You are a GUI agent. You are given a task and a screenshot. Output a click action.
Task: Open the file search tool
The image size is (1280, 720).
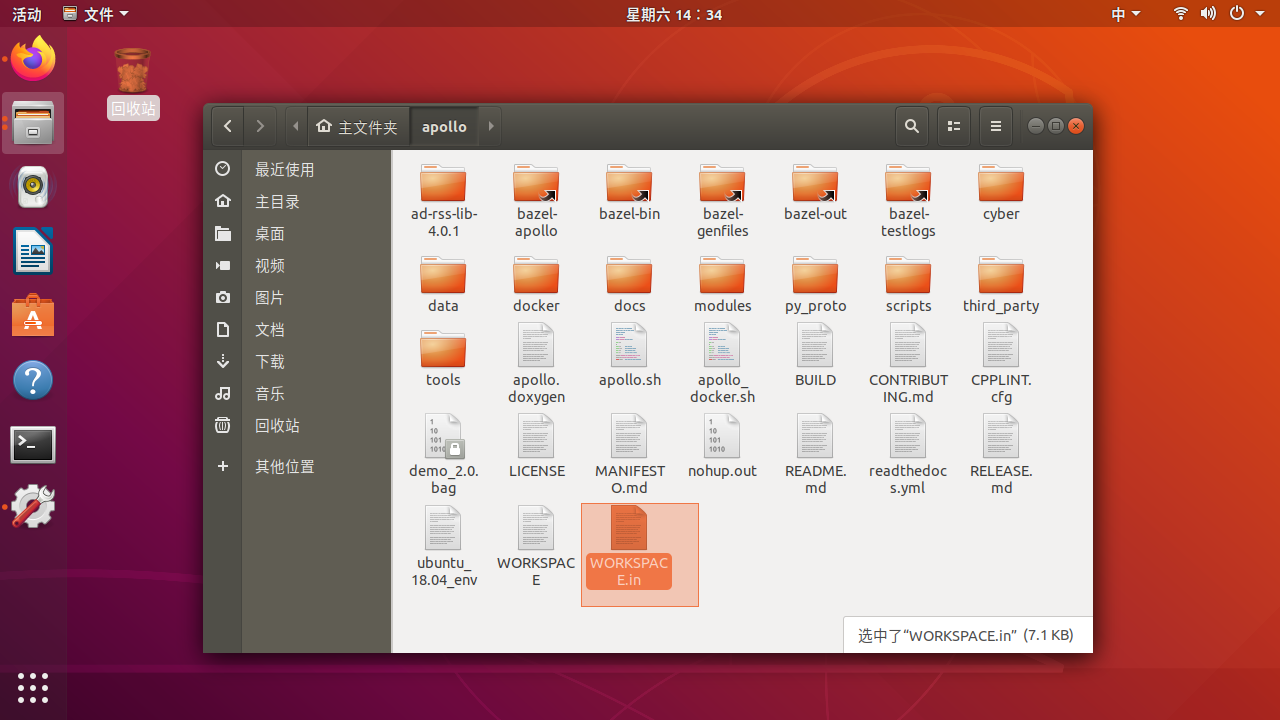click(912, 126)
